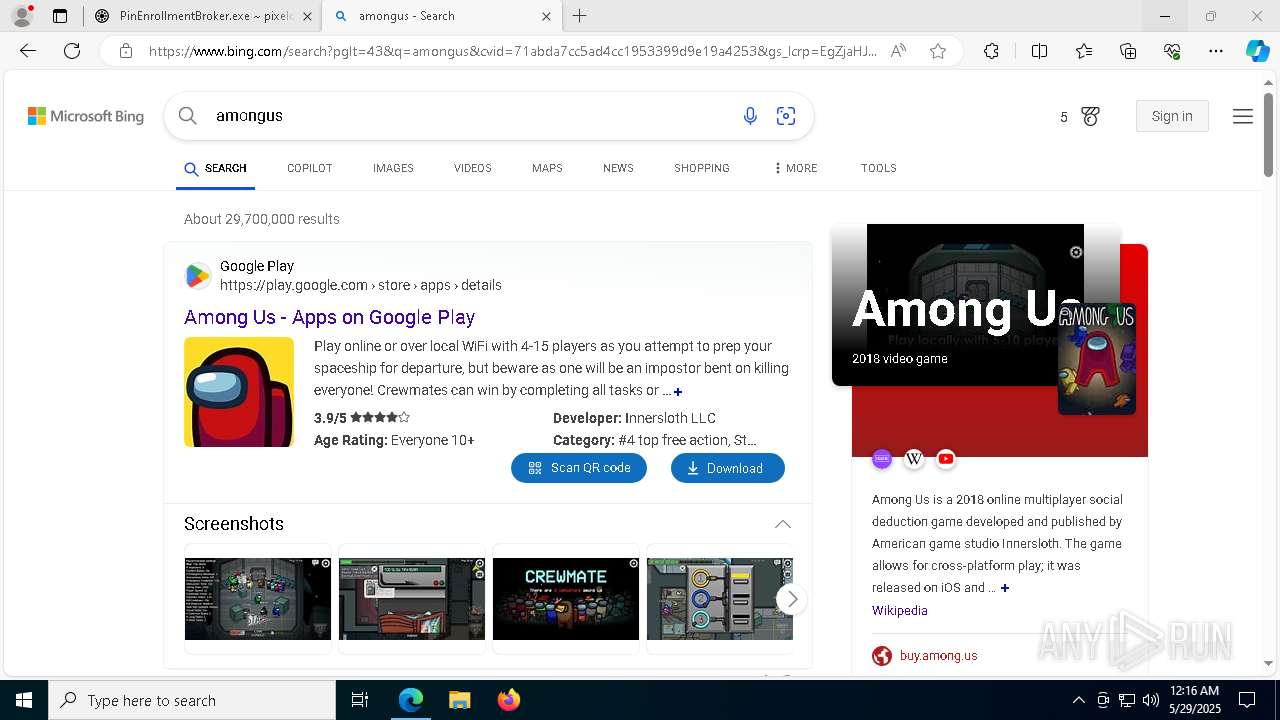Add page to favorites star

[x=938, y=51]
